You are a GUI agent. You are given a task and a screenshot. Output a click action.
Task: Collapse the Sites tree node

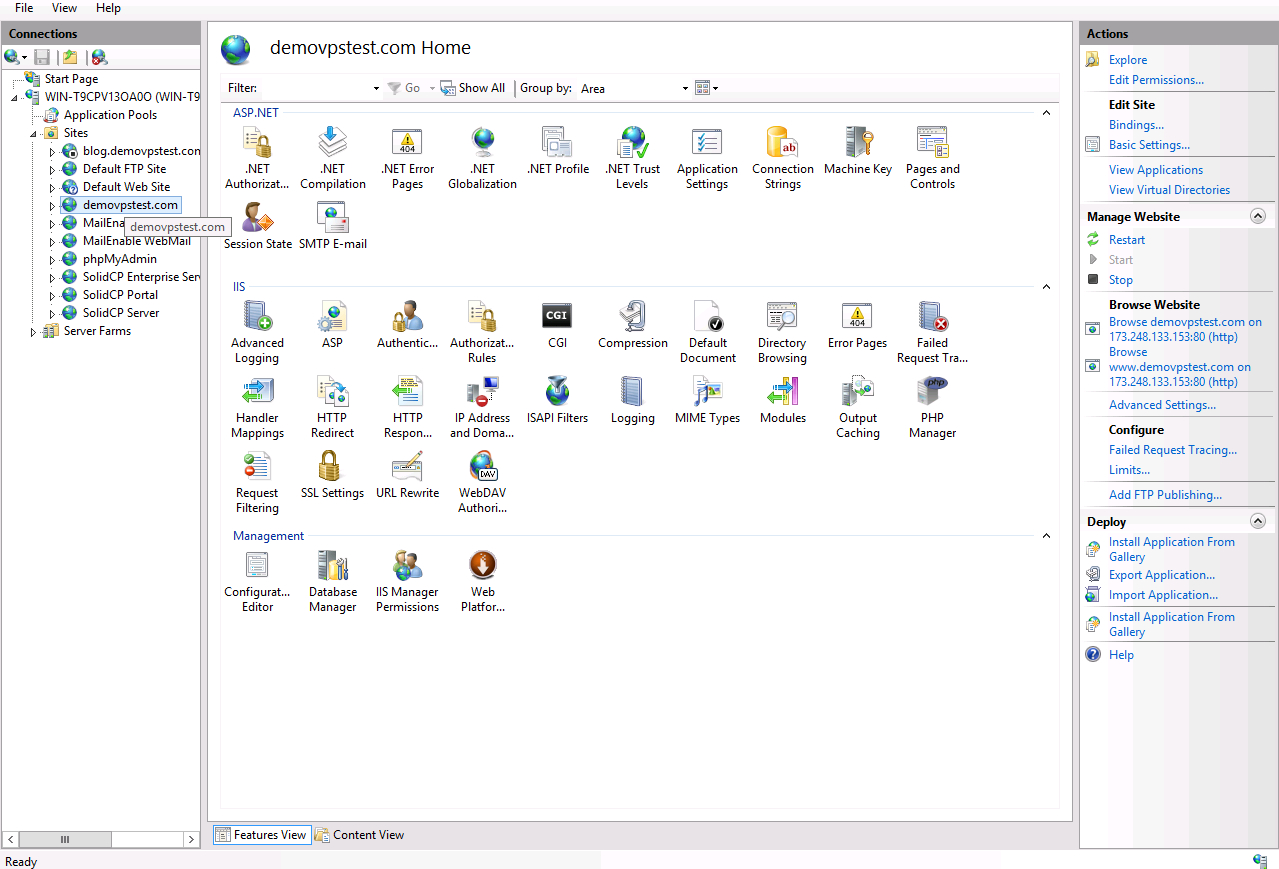click(34, 133)
